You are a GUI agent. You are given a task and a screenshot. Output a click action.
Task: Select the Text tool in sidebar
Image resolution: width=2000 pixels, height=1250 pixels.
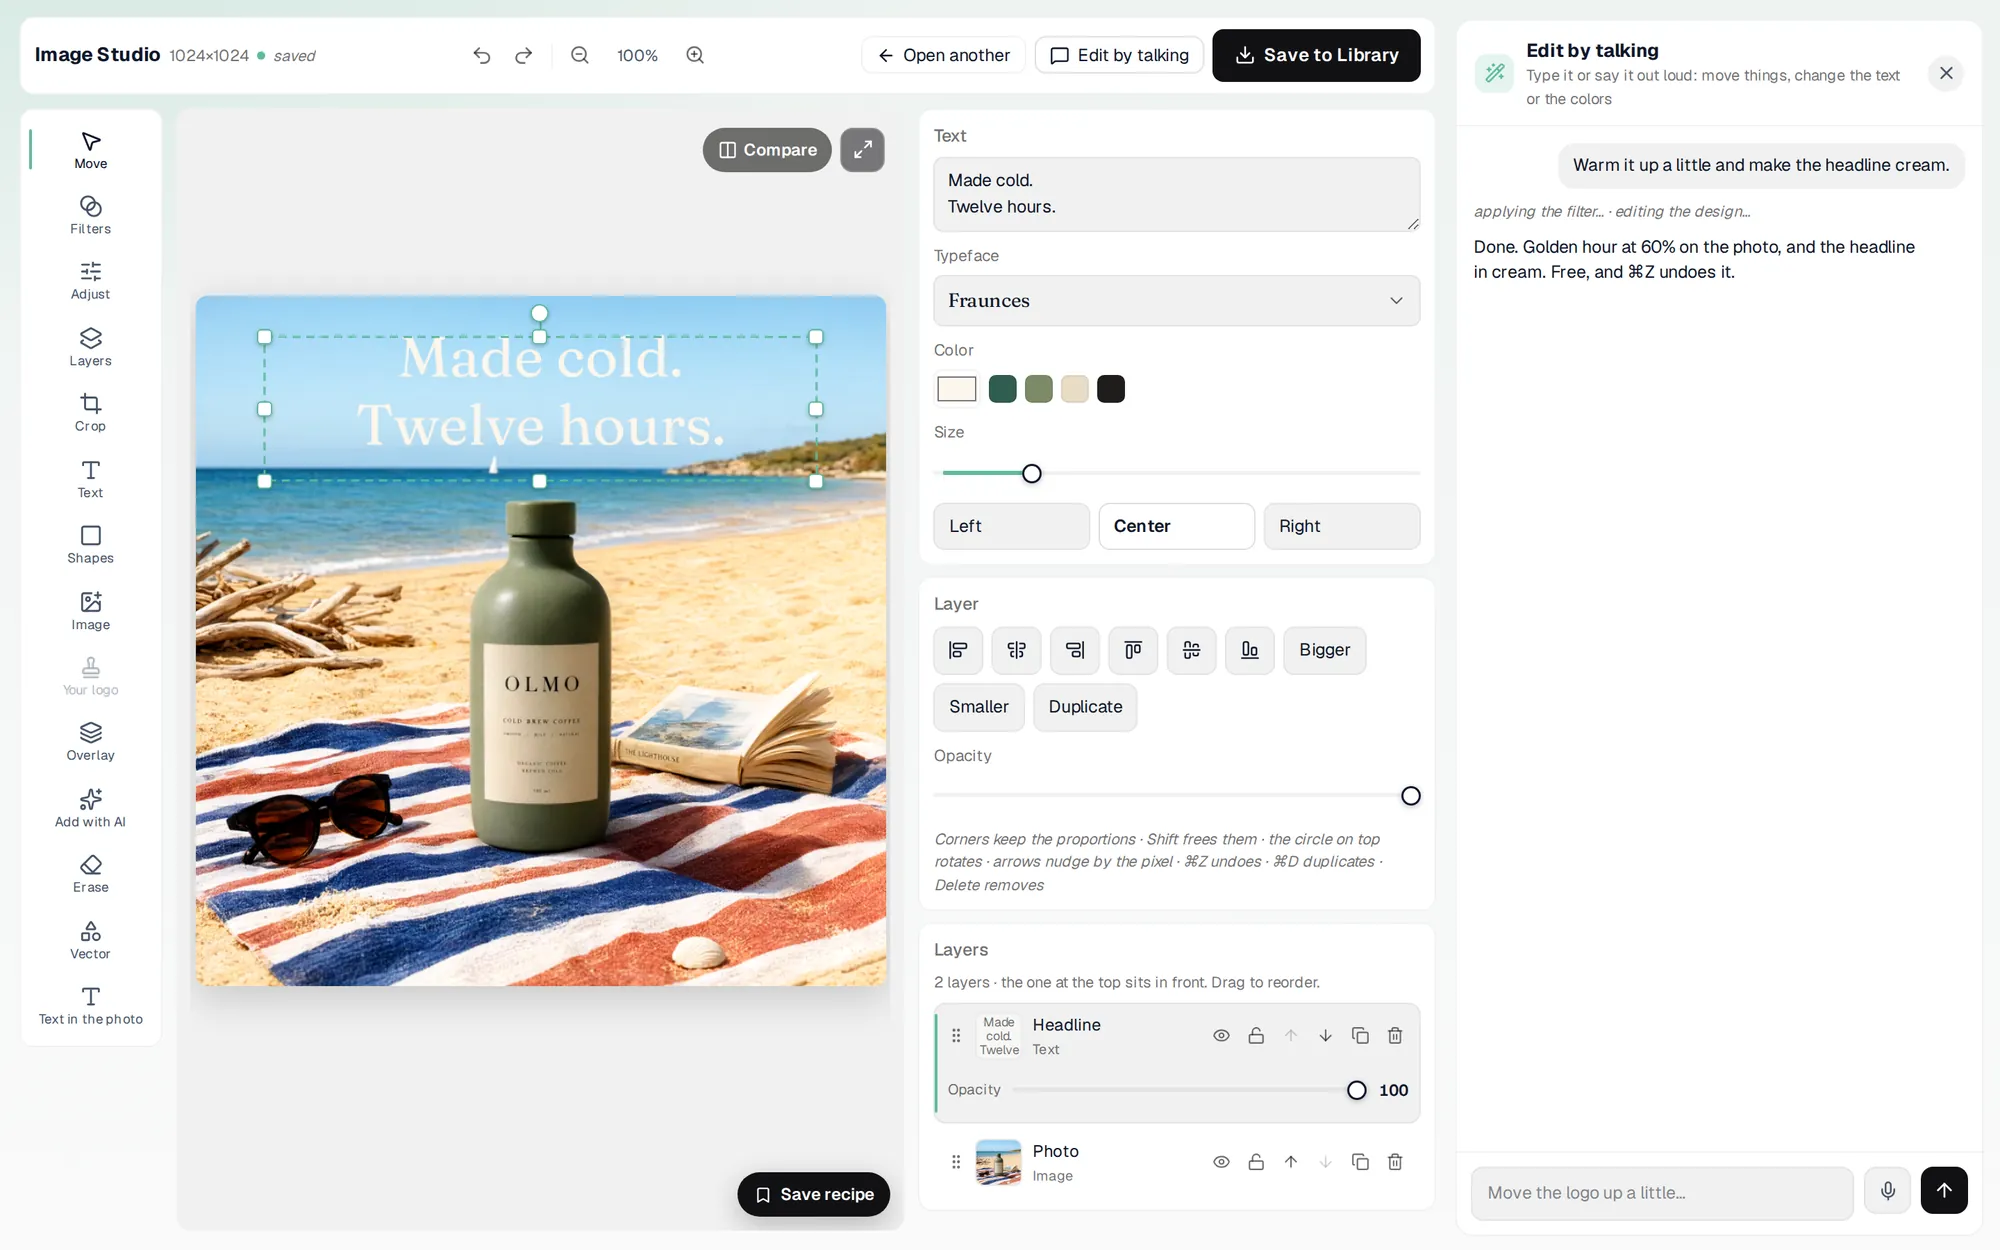[90, 479]
